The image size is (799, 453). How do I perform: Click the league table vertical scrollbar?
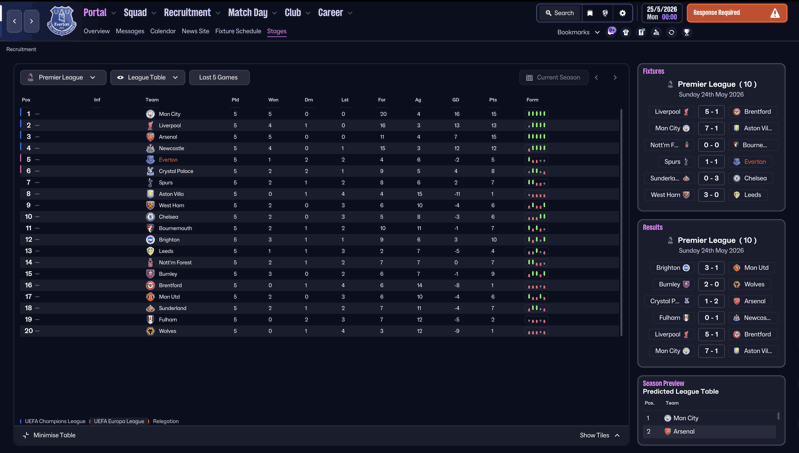621,222
